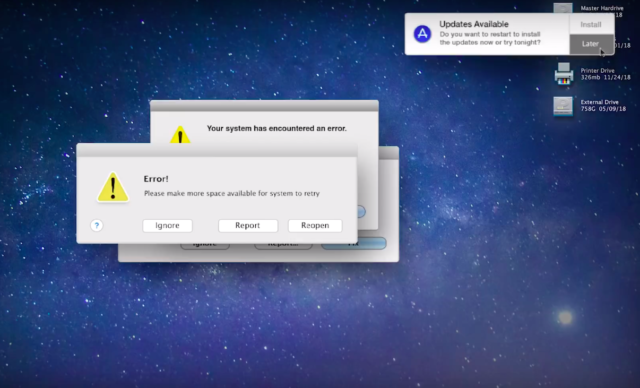Choose Later in the Updates Available notification
Screen dimensions: 640x388
coord(591,44)
